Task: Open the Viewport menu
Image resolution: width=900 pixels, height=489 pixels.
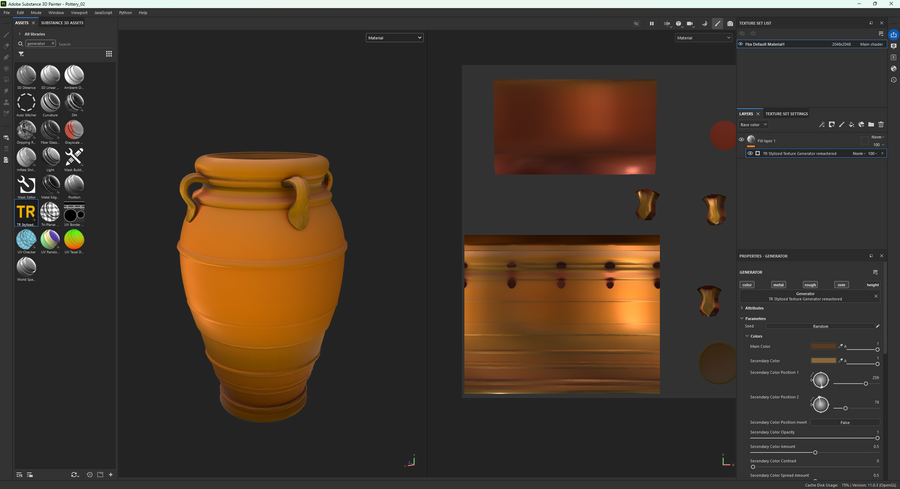Action: click(x=79, y=12)
